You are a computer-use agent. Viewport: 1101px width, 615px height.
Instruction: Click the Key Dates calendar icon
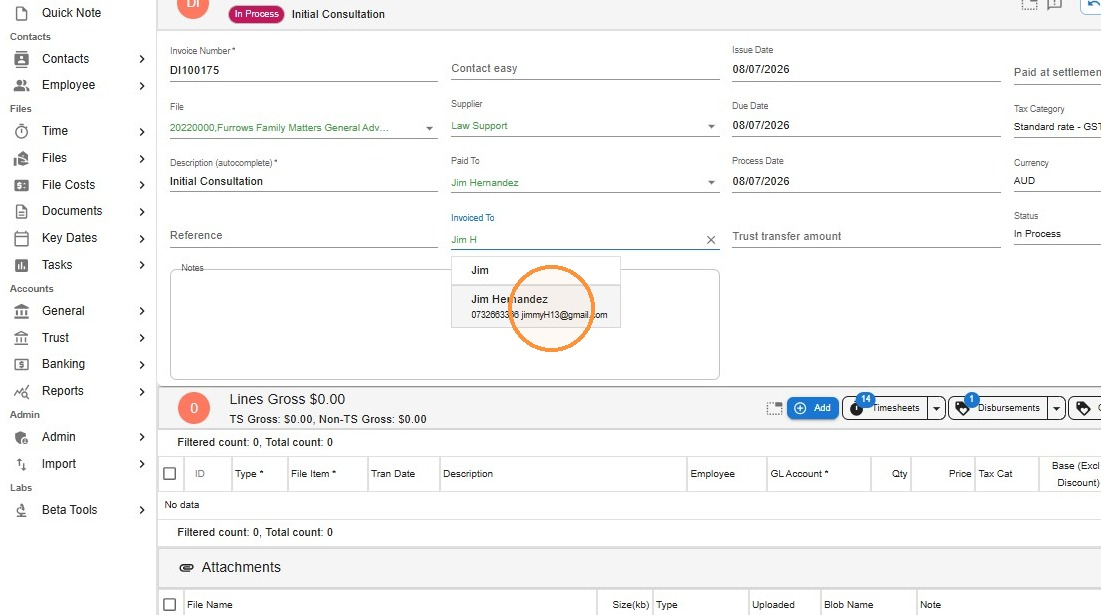pos(22,238)
